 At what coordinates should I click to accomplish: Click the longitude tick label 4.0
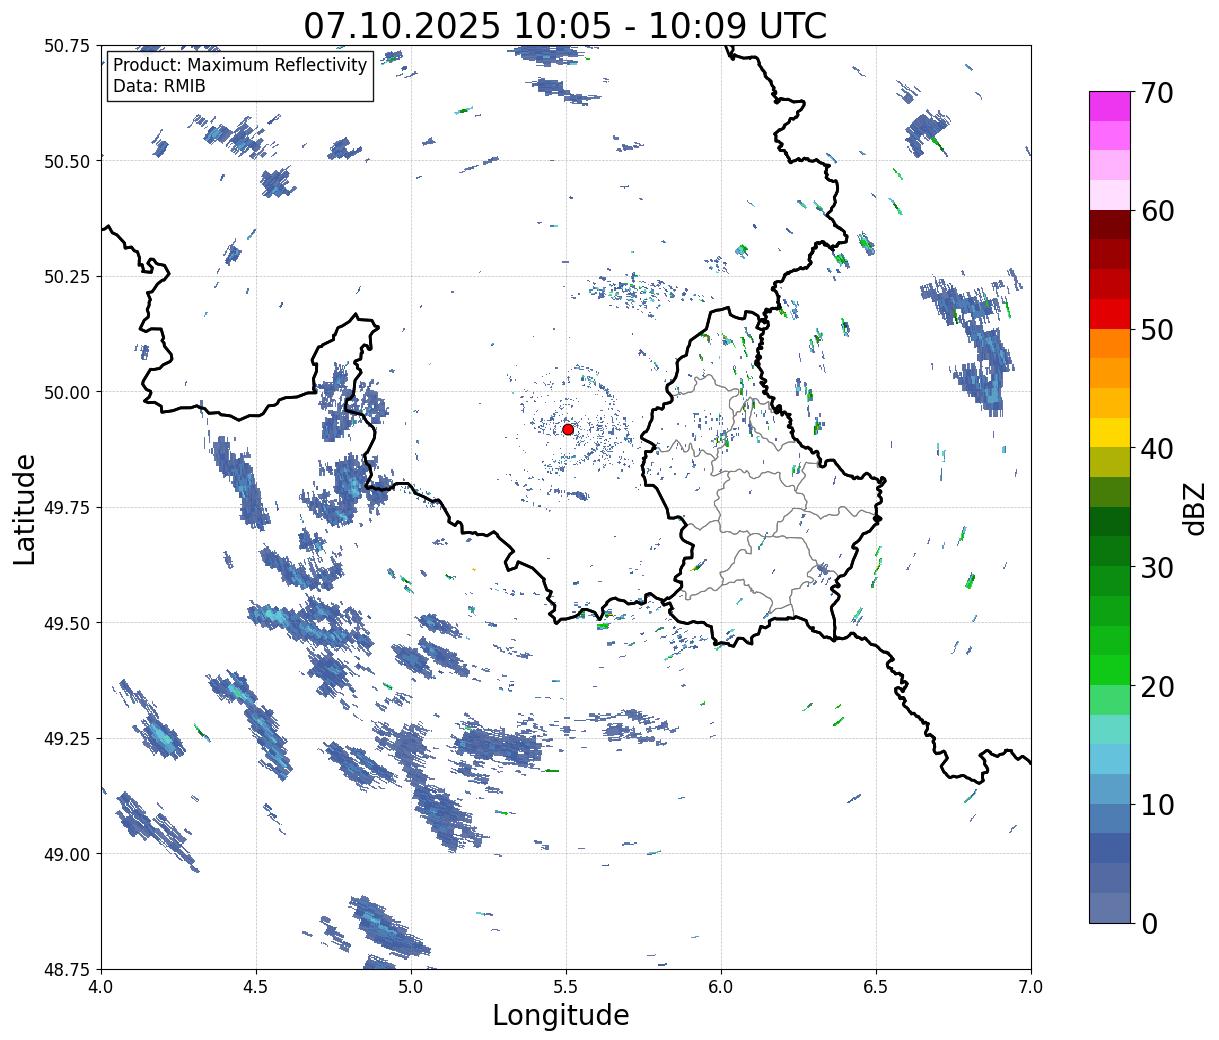pyautogui.click(x=101, y=987)
